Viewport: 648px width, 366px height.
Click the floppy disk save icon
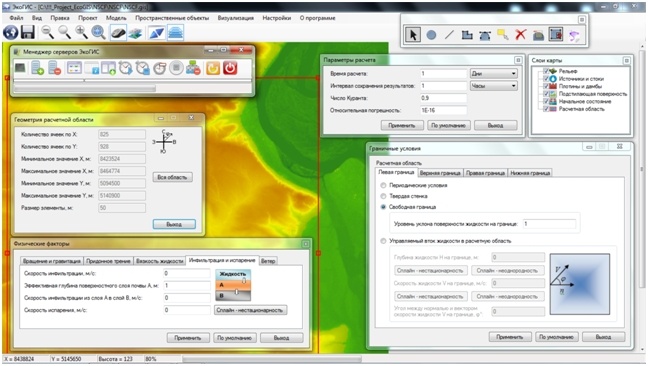tap(28, 32)
